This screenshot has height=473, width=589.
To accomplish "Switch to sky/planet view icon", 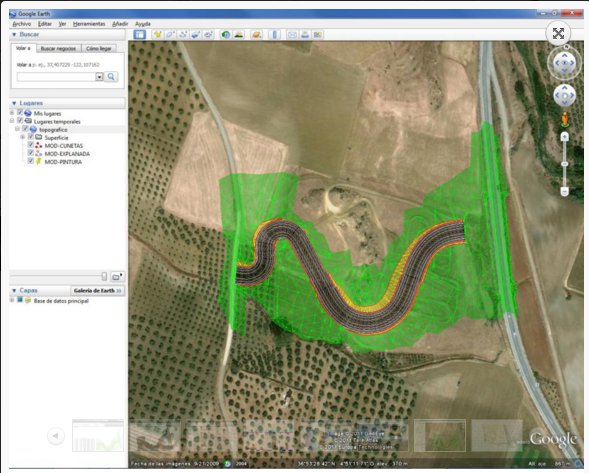I will click(x=257, y=35).
